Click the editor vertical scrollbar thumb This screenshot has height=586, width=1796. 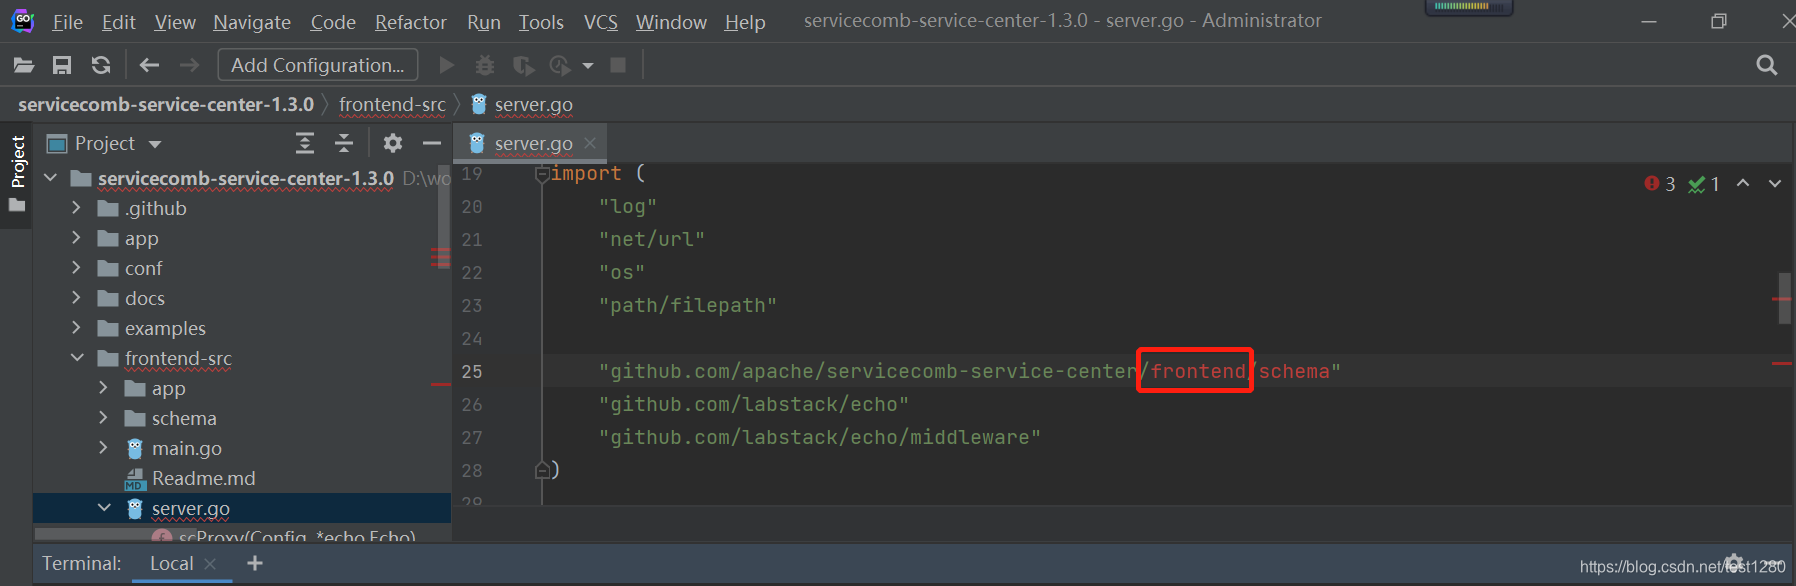tap(1785, 298)
